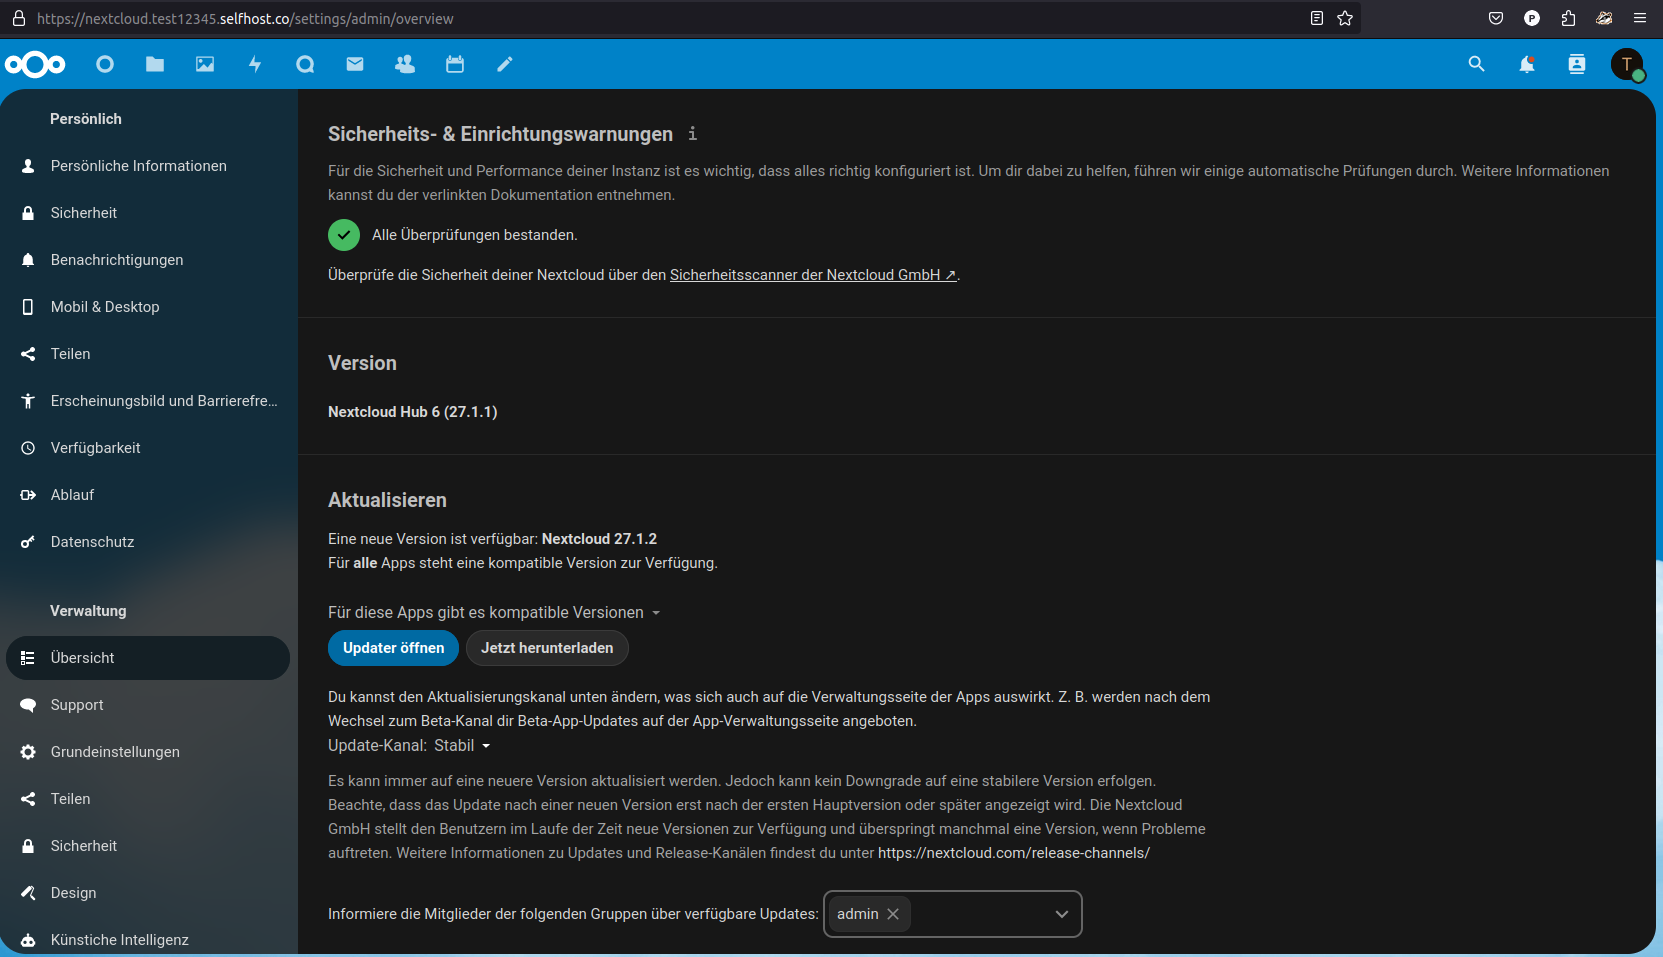This screenshot has width=1663, height=957.
Task: Open the user avatar menu
Action: tap(1627, 64)
